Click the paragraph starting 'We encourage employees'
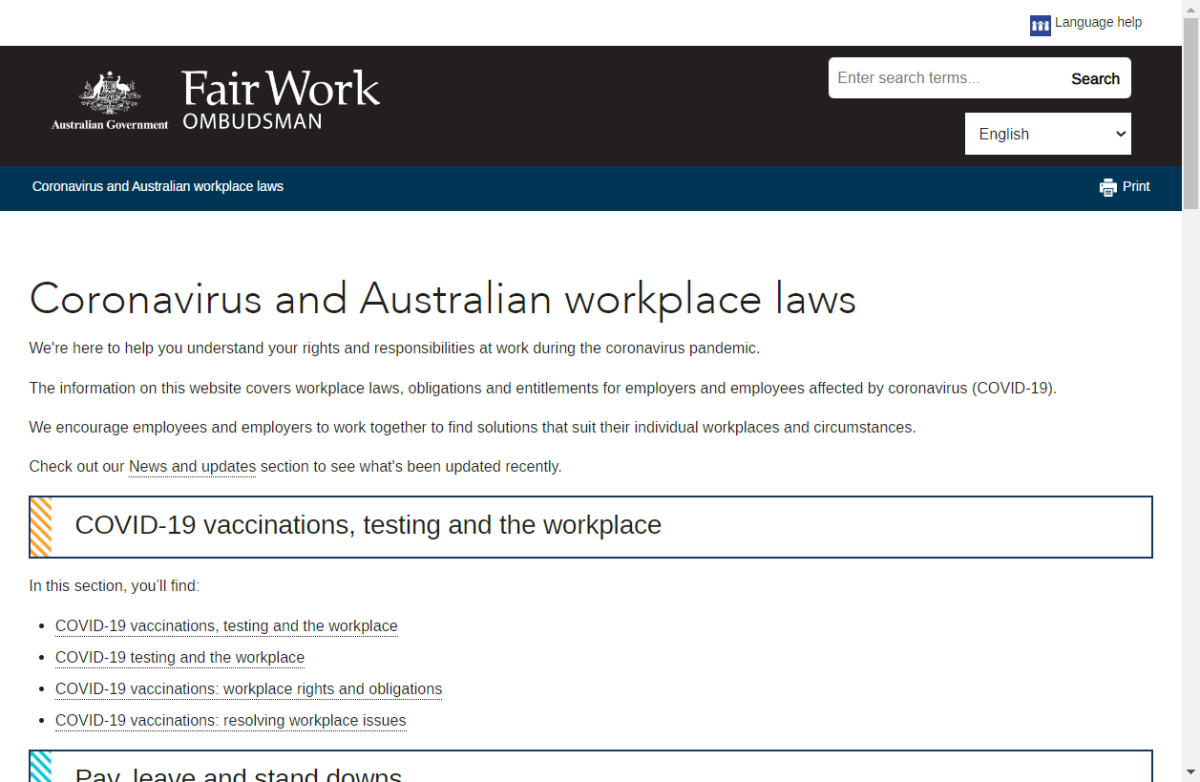This screenshot has width=1200, height=782. pyautogui.click(x=472, y=427)
